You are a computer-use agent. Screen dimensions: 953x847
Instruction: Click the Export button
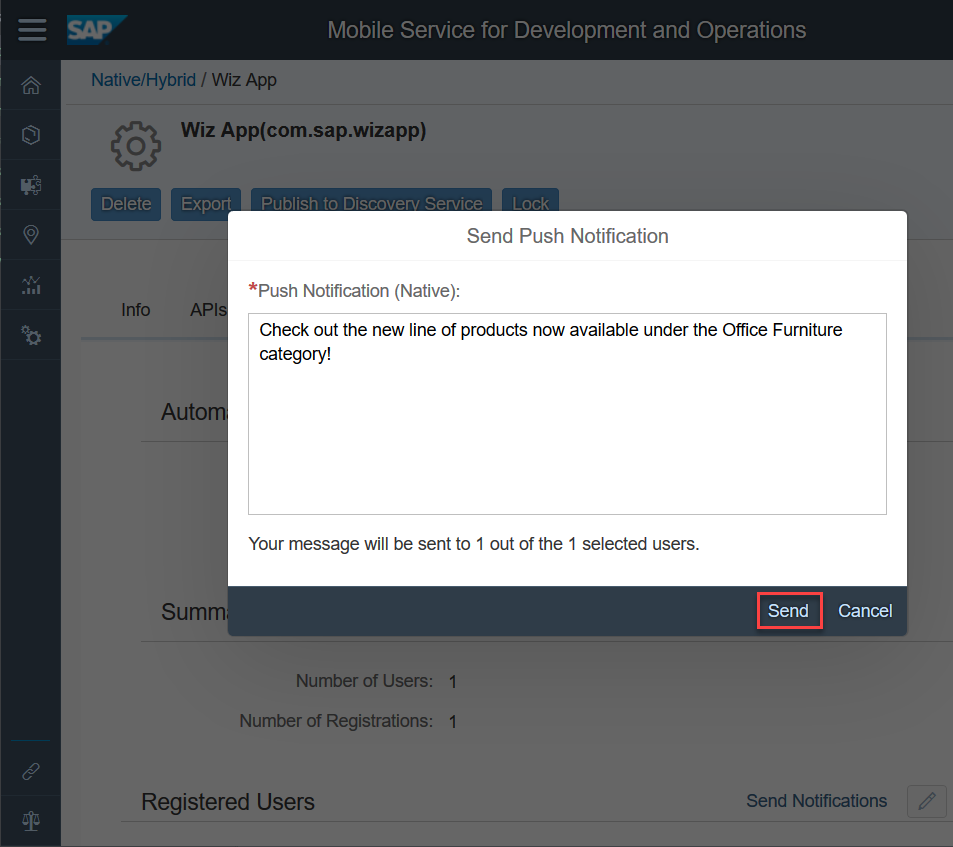tap(206, 204)
